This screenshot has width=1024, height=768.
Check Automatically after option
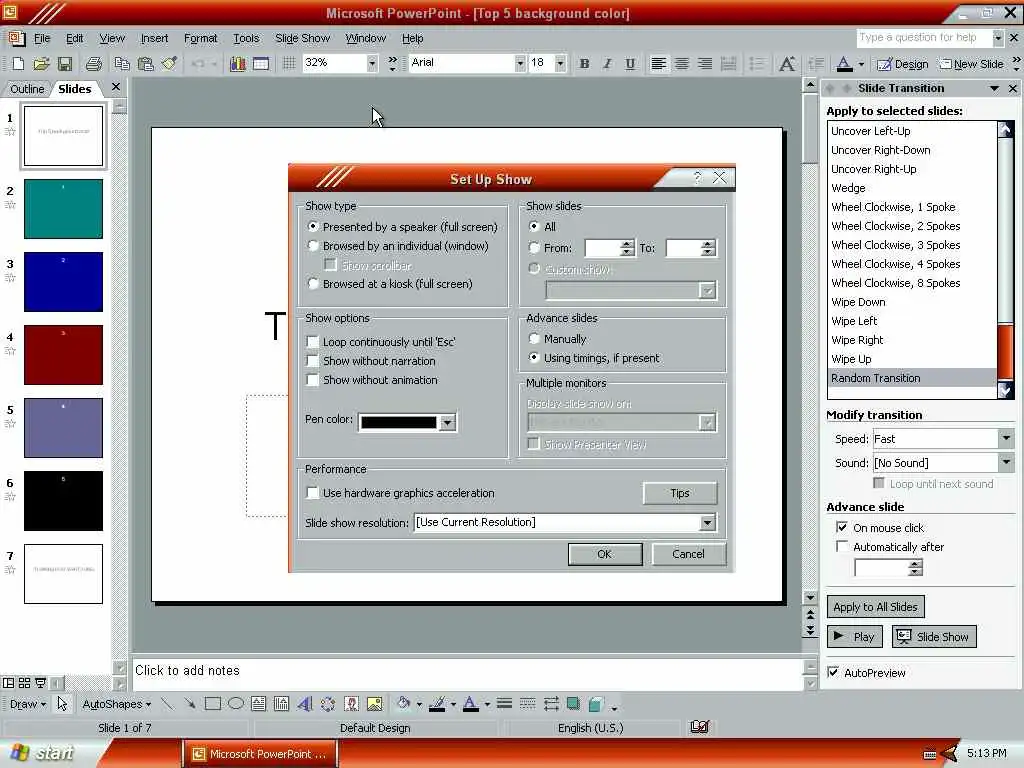(842, 547)
